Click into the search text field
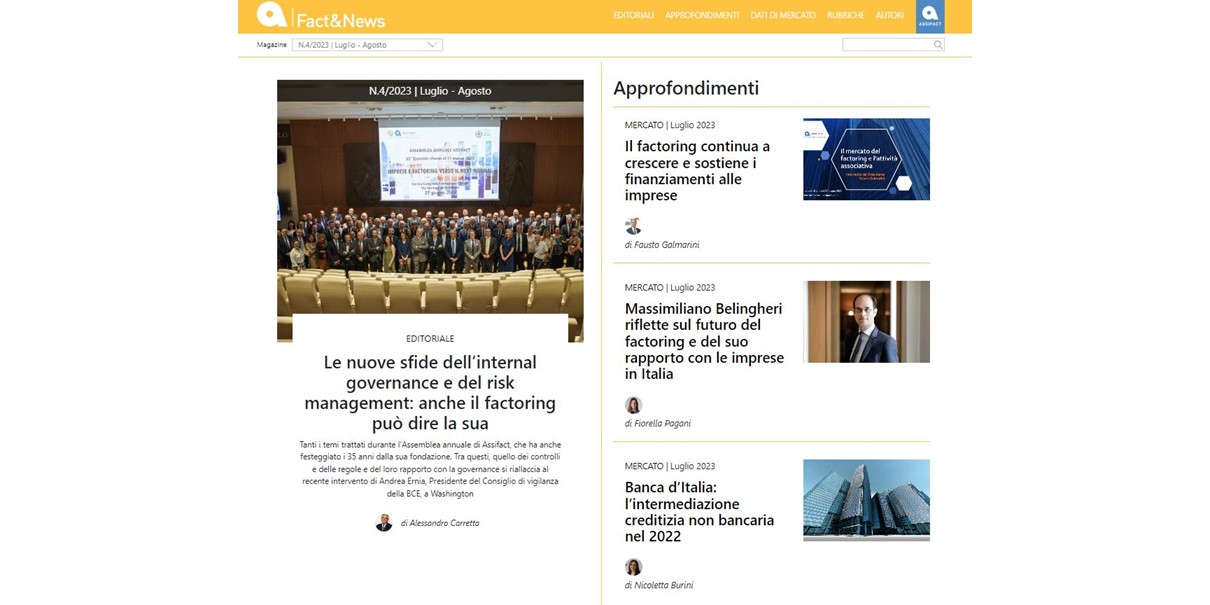 click(887, 45)
